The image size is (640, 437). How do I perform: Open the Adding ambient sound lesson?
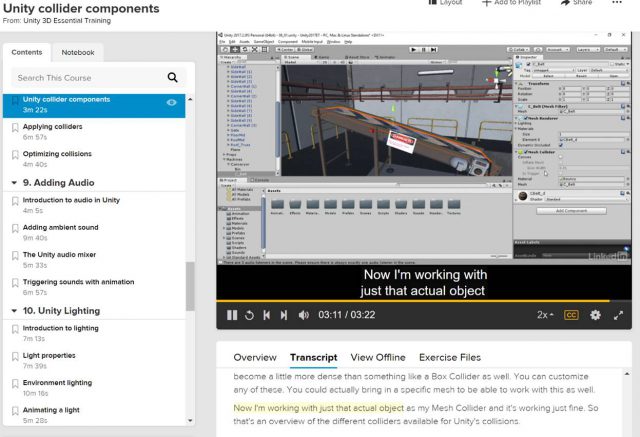click(60, 227)
